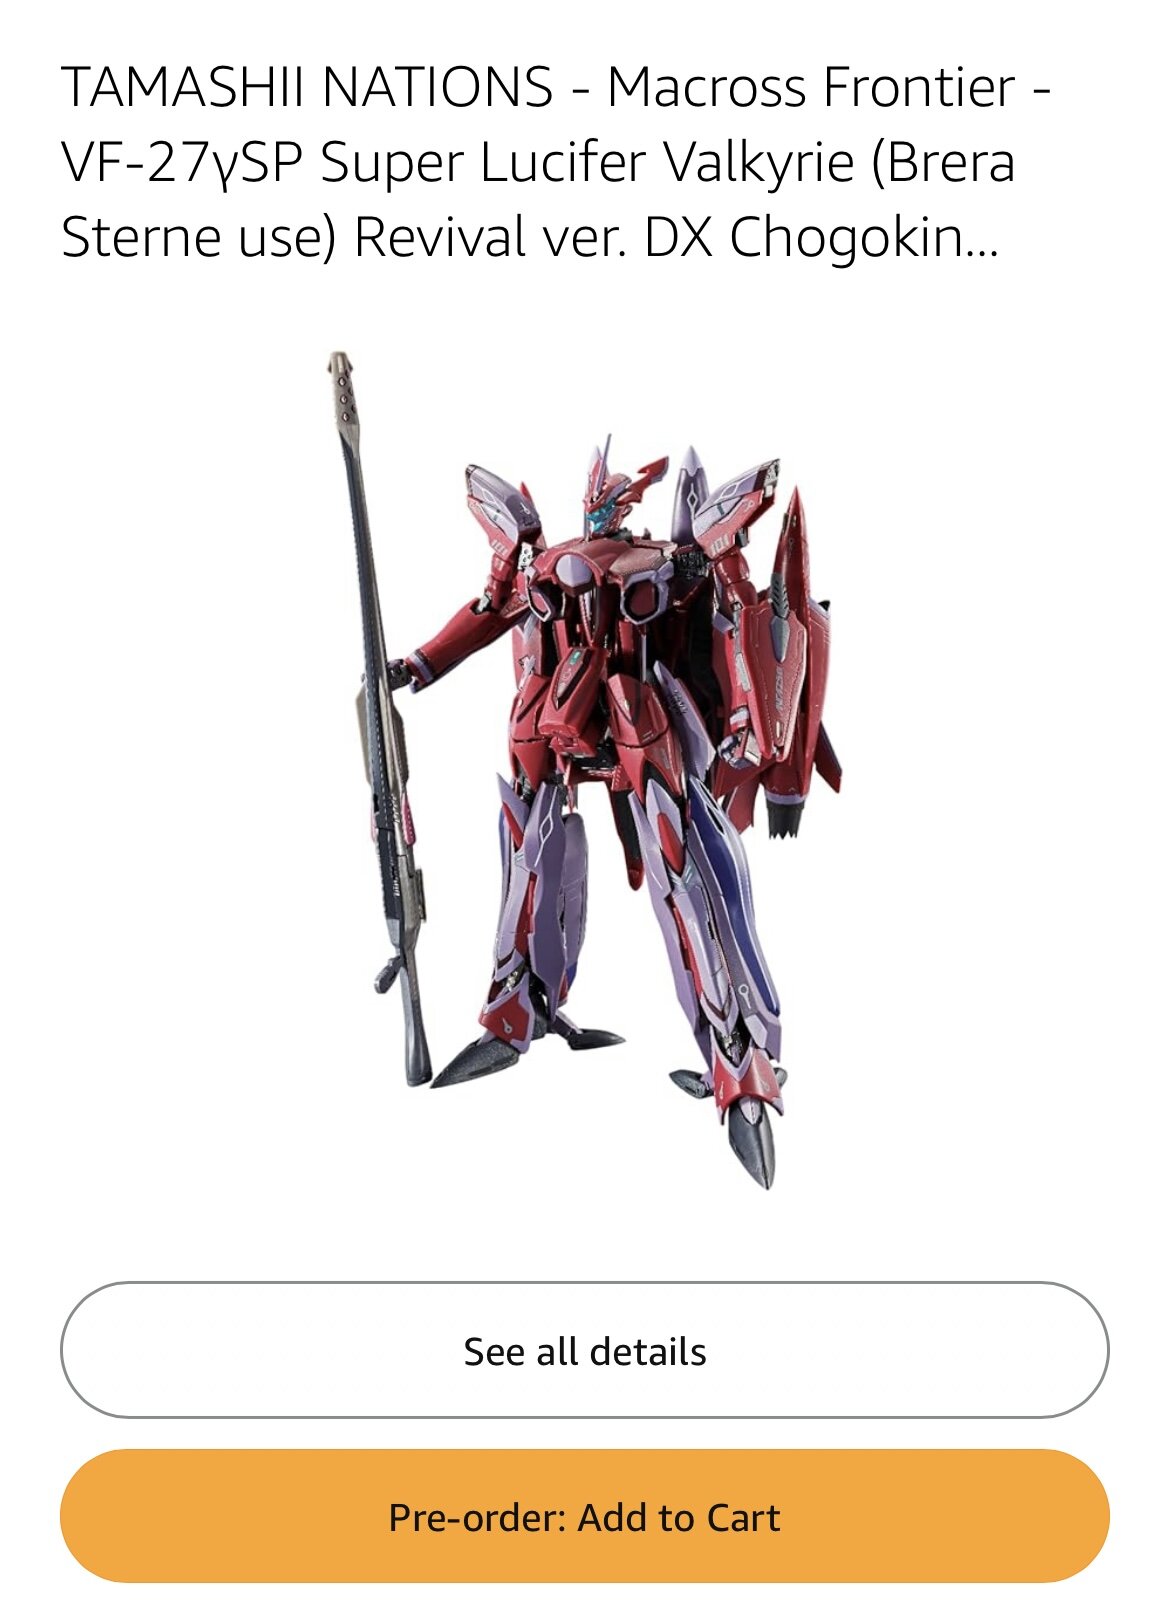Click the 'Macross Frontier' text in title
Screen dimensions: 1170x1617
[x=811, y=86]
